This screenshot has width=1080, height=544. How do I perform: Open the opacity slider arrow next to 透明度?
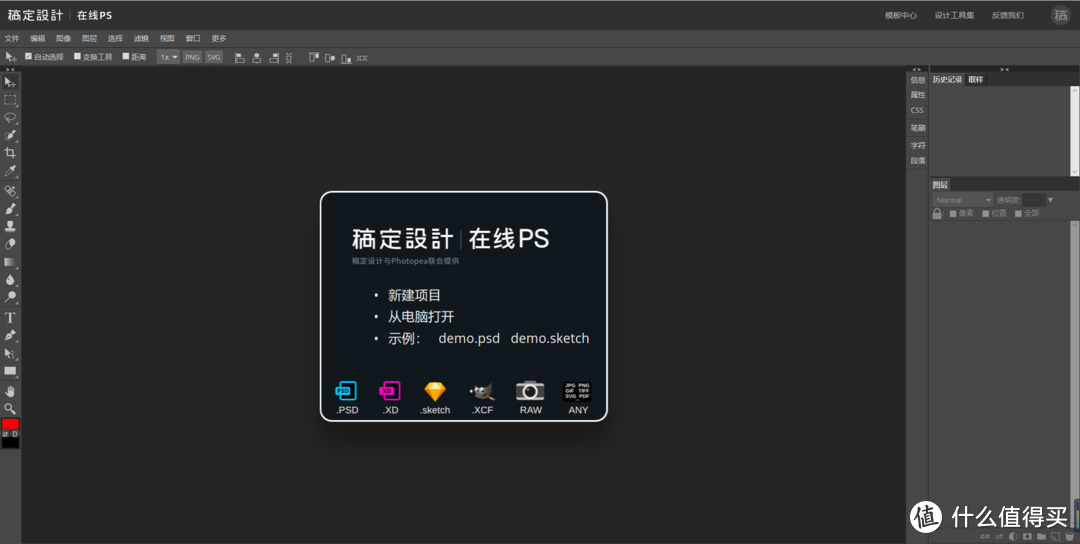(1050, 200)
